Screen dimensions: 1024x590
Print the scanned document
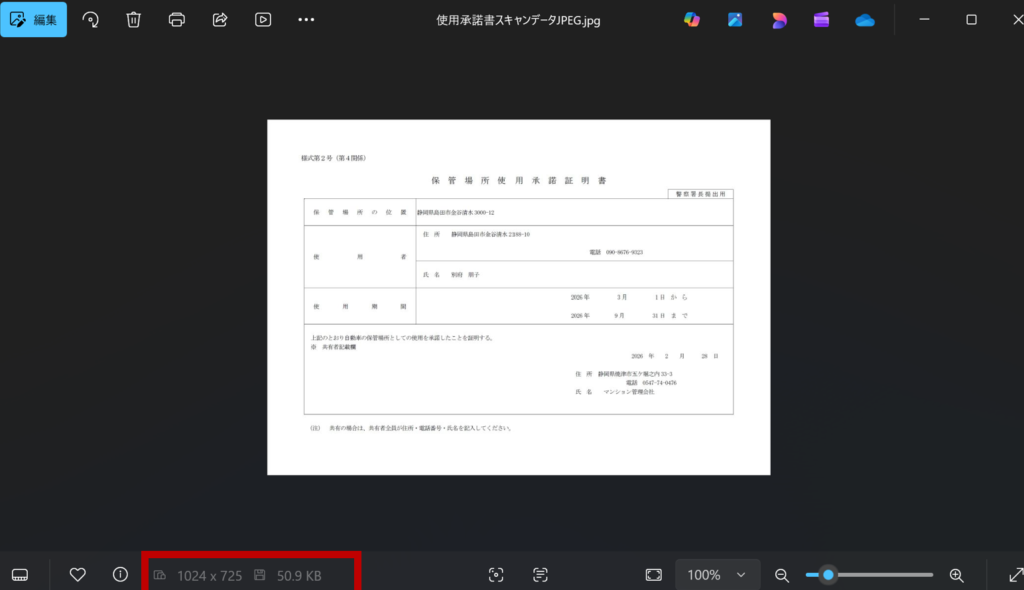(177, 19)
